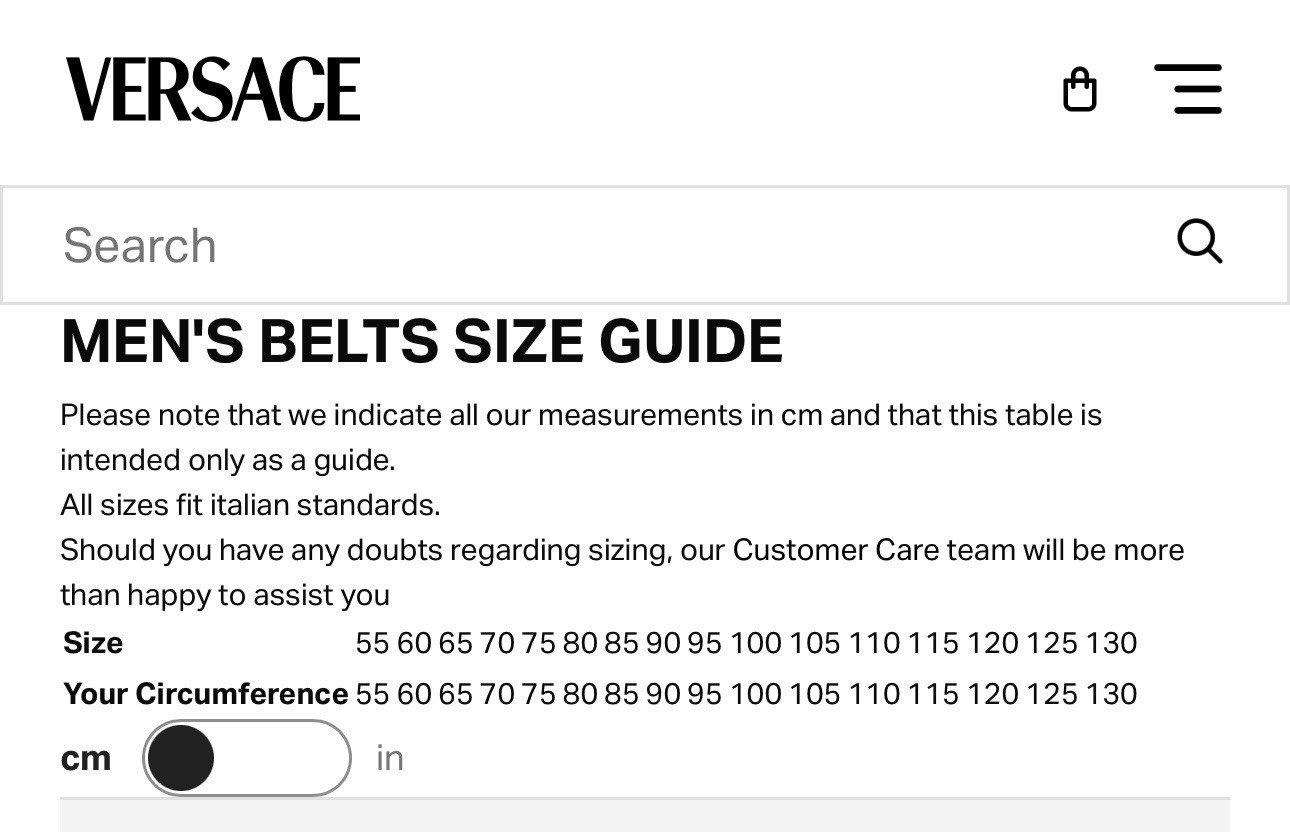Select the 'cm' unit label
Viewport: 1290px width, 832px height.
pos(86,758)
